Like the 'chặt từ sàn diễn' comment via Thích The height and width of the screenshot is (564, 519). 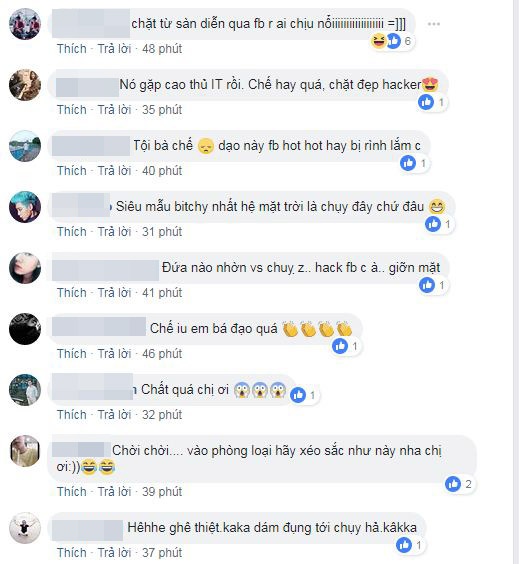coord(72,49)
